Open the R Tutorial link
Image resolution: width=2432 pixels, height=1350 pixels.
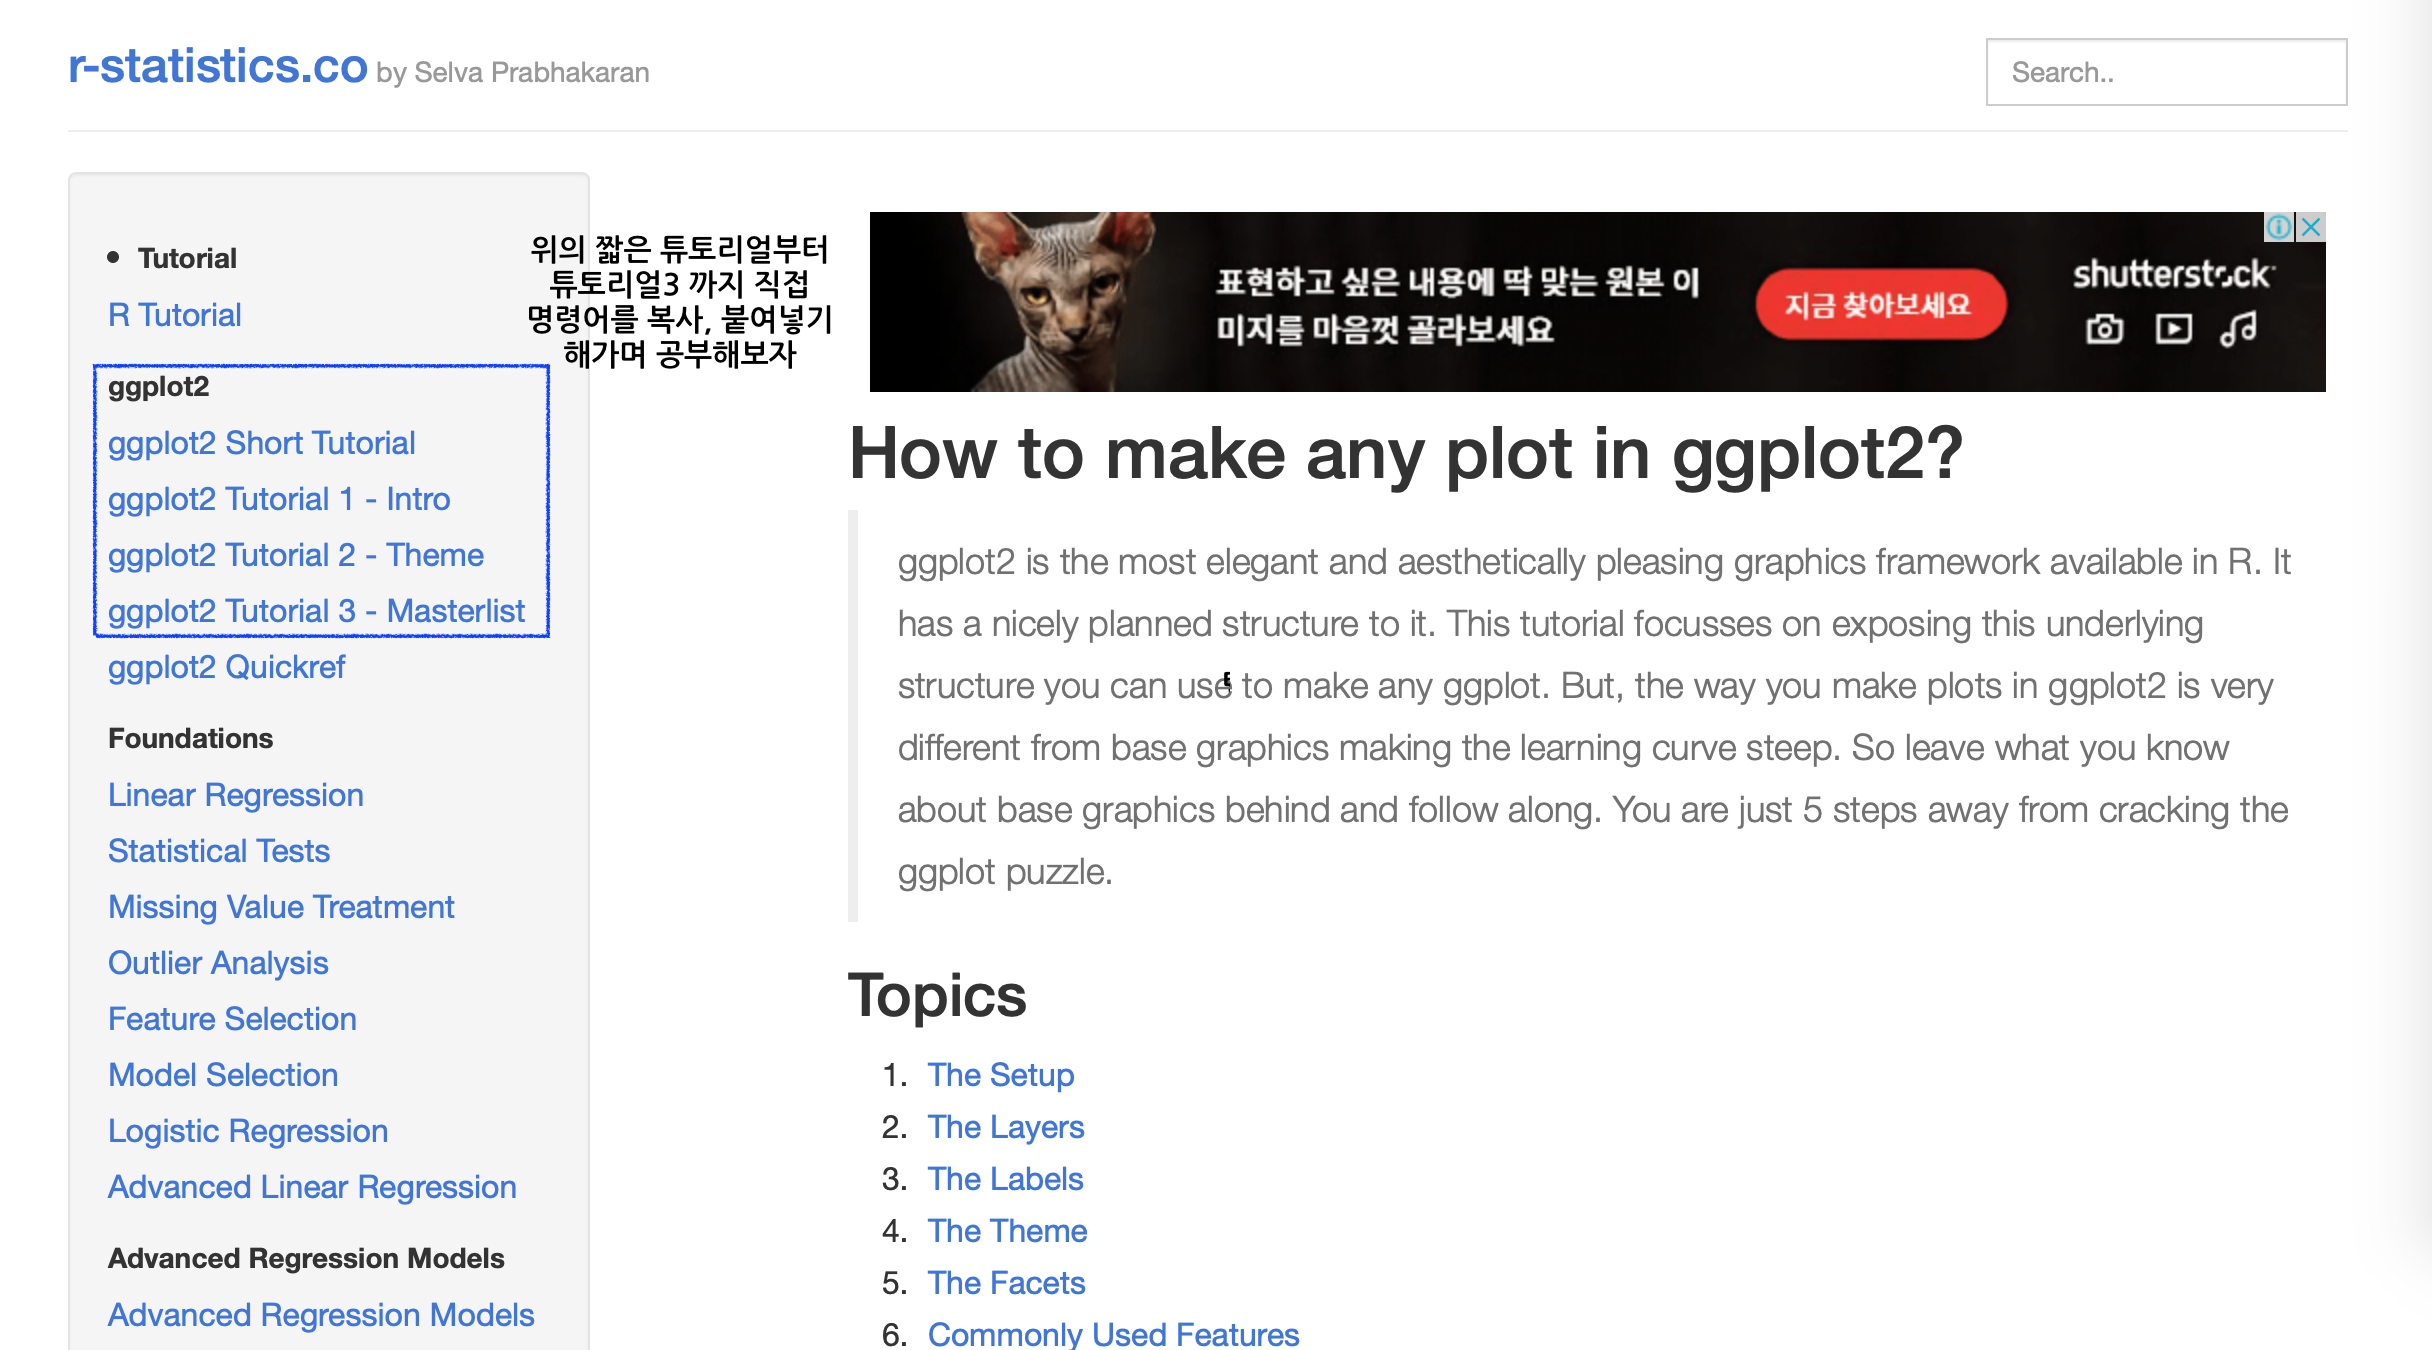pos(175,315)
